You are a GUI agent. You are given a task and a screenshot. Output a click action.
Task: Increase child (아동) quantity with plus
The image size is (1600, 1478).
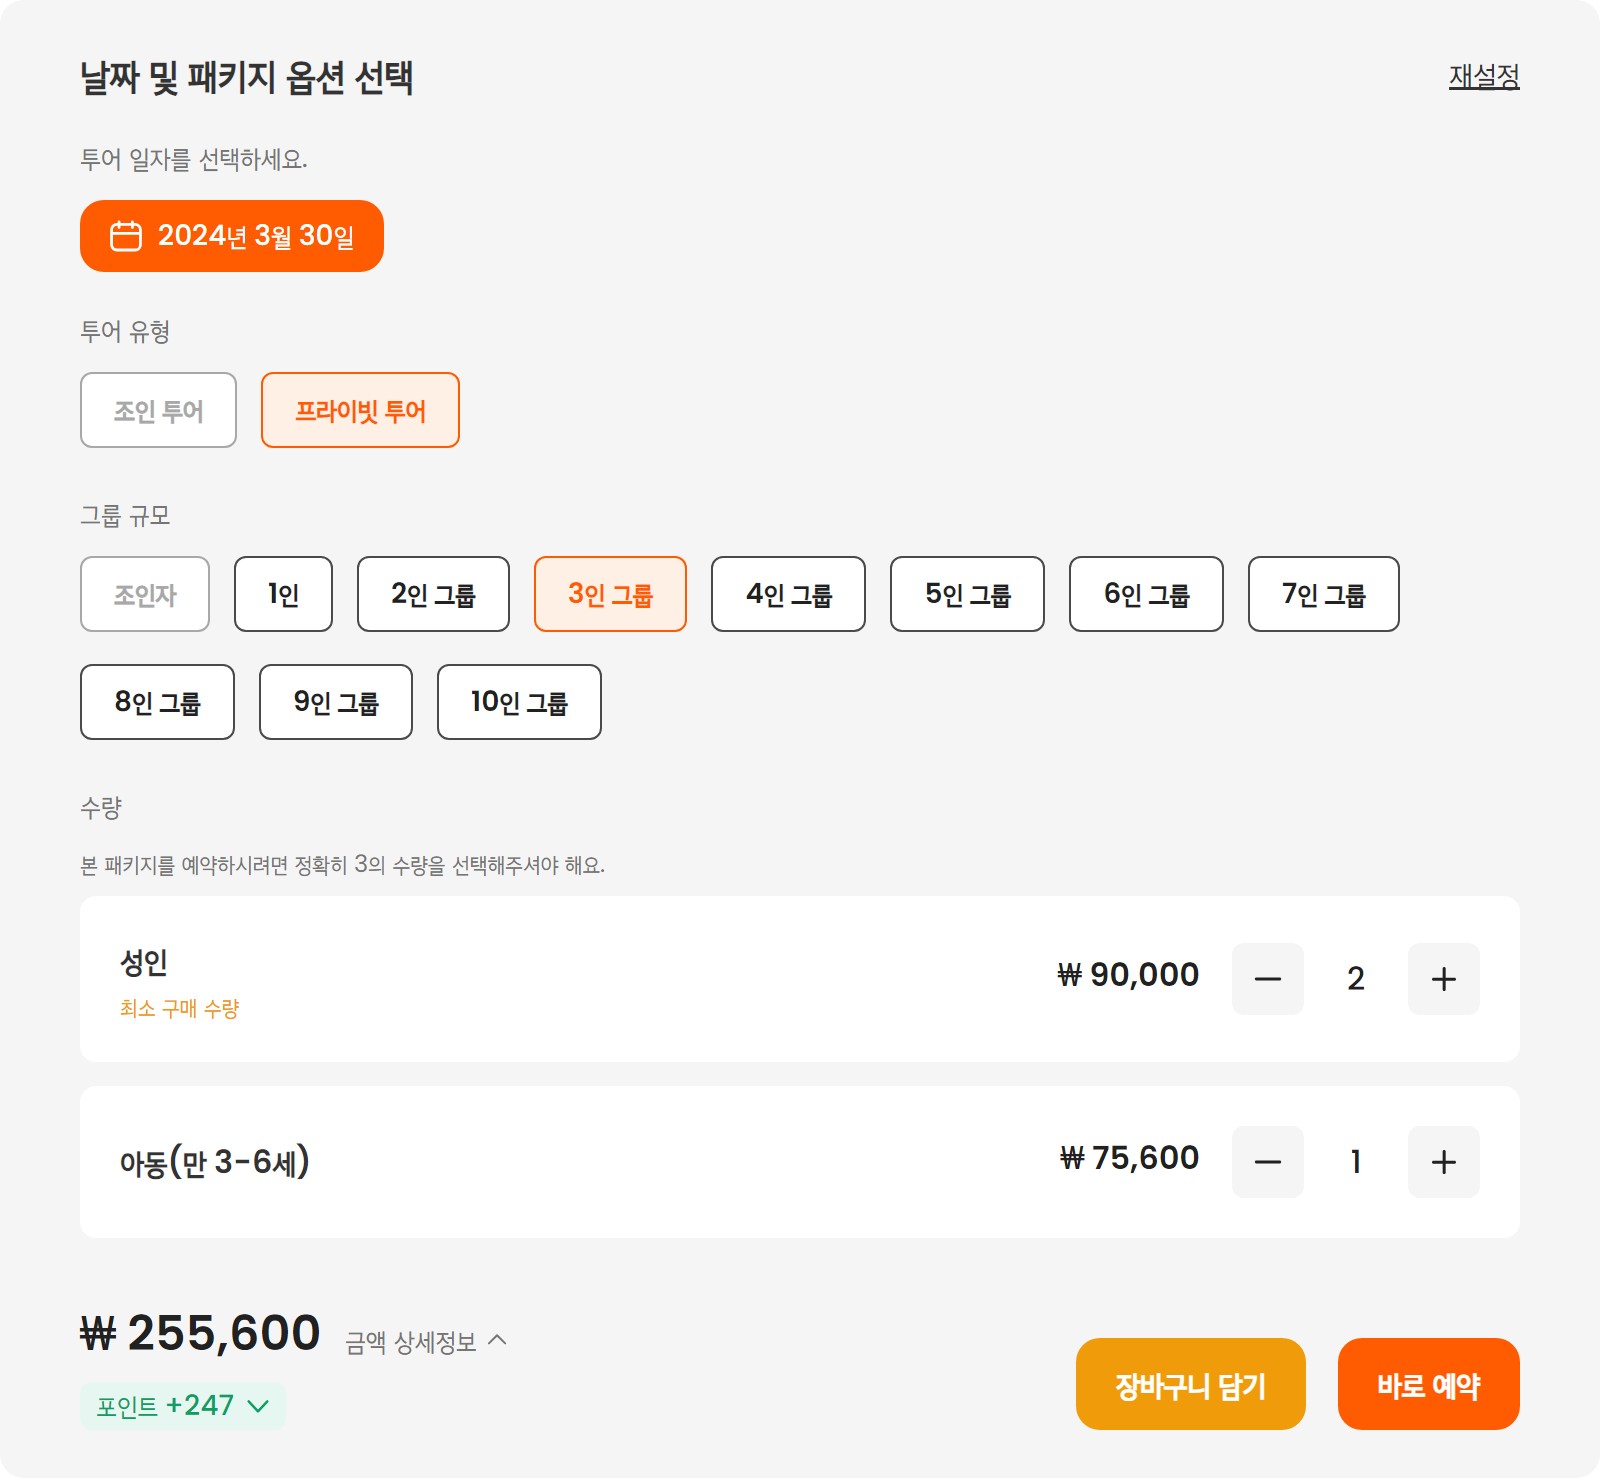tap(1444, 1162)
